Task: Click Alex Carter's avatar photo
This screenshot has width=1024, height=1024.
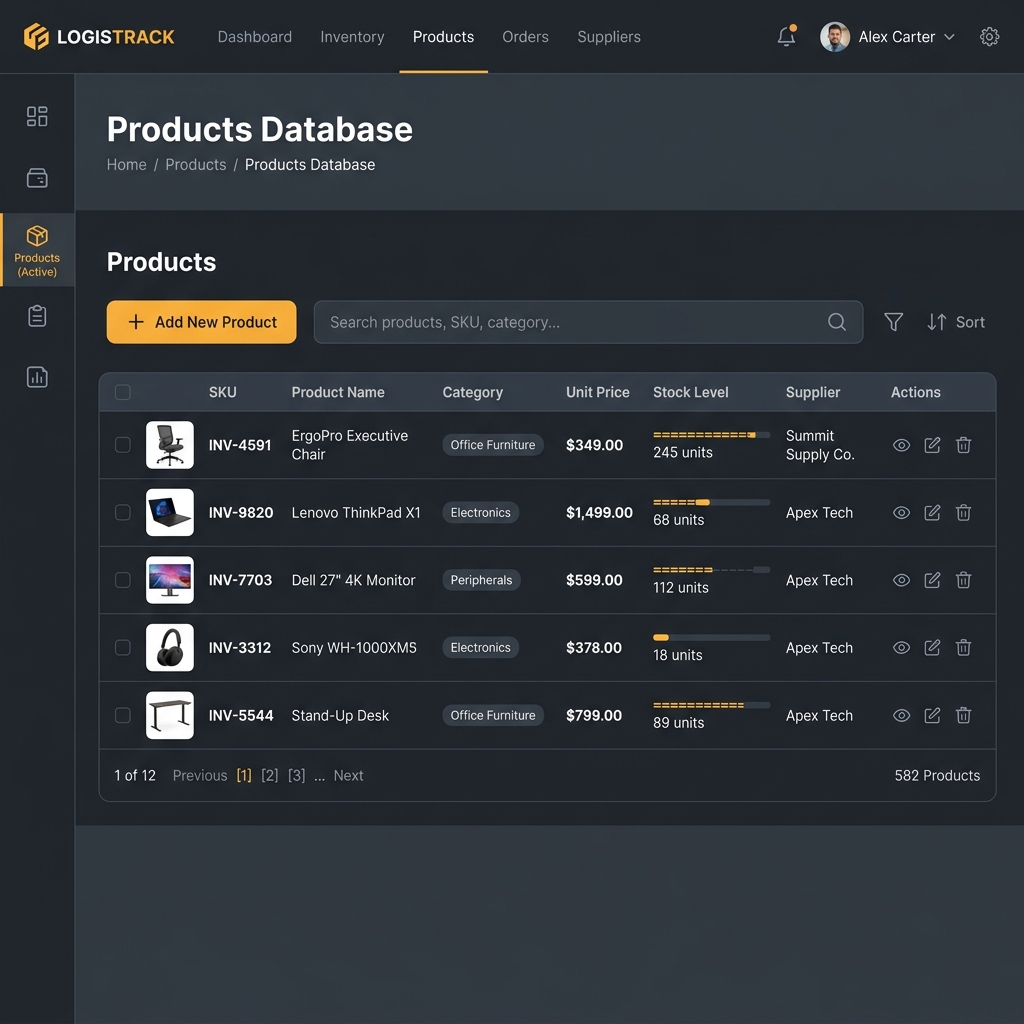Action: click(x=835, y=37)
